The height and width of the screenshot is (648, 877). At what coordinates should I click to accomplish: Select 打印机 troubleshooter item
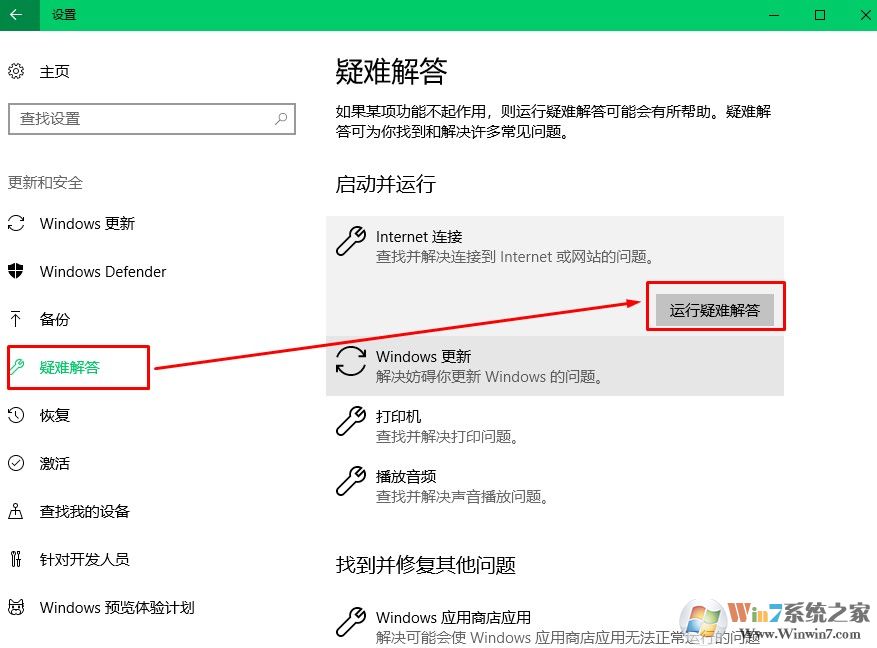(x=555, y=426)
